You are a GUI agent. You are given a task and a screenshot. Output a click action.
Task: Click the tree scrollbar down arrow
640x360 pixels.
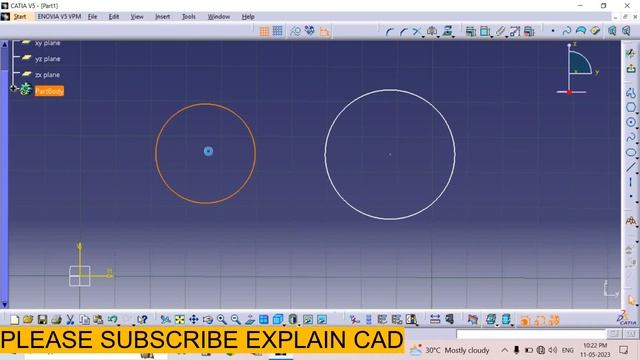4,304
